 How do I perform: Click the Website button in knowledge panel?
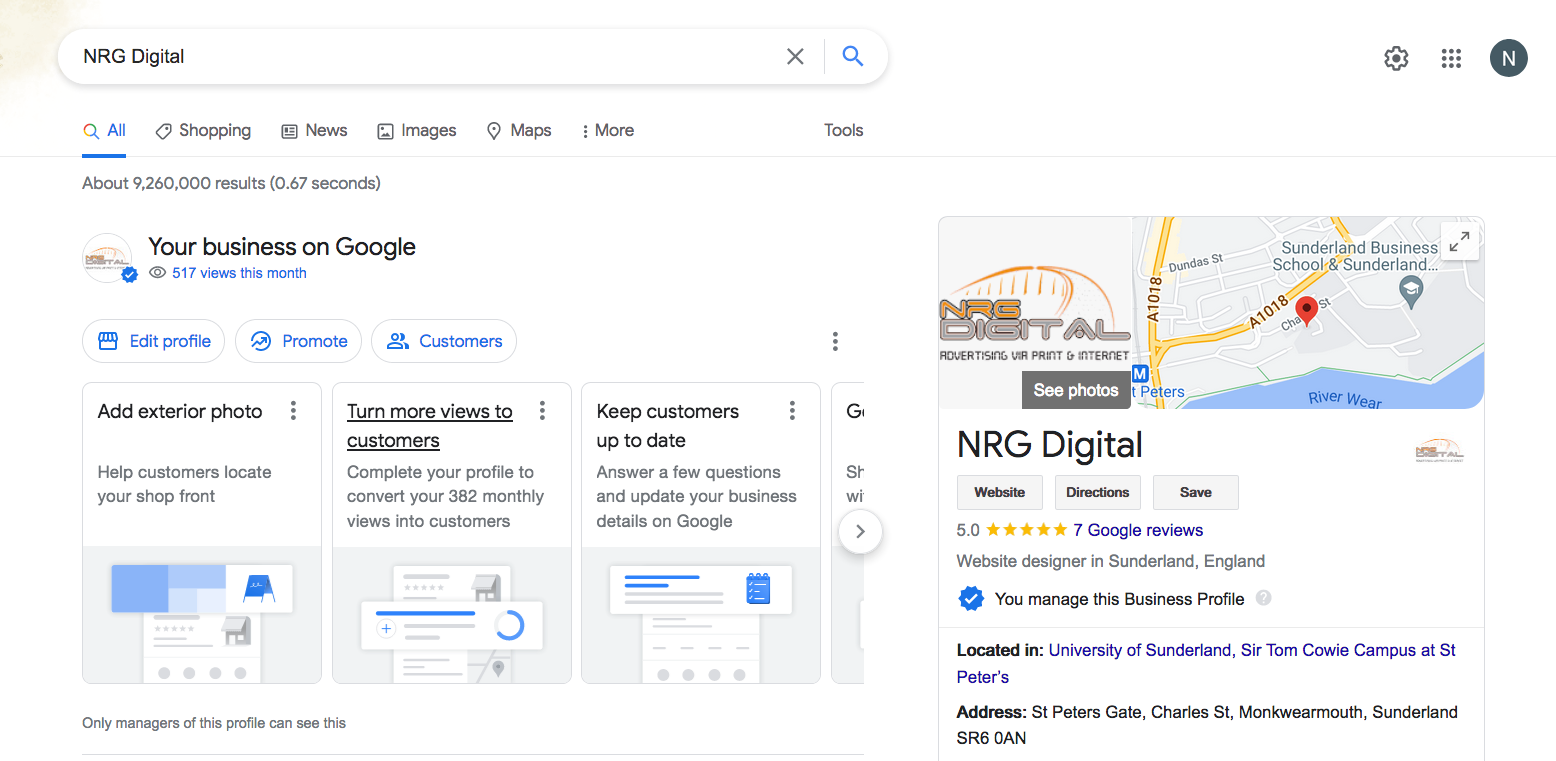point(1000,492)
